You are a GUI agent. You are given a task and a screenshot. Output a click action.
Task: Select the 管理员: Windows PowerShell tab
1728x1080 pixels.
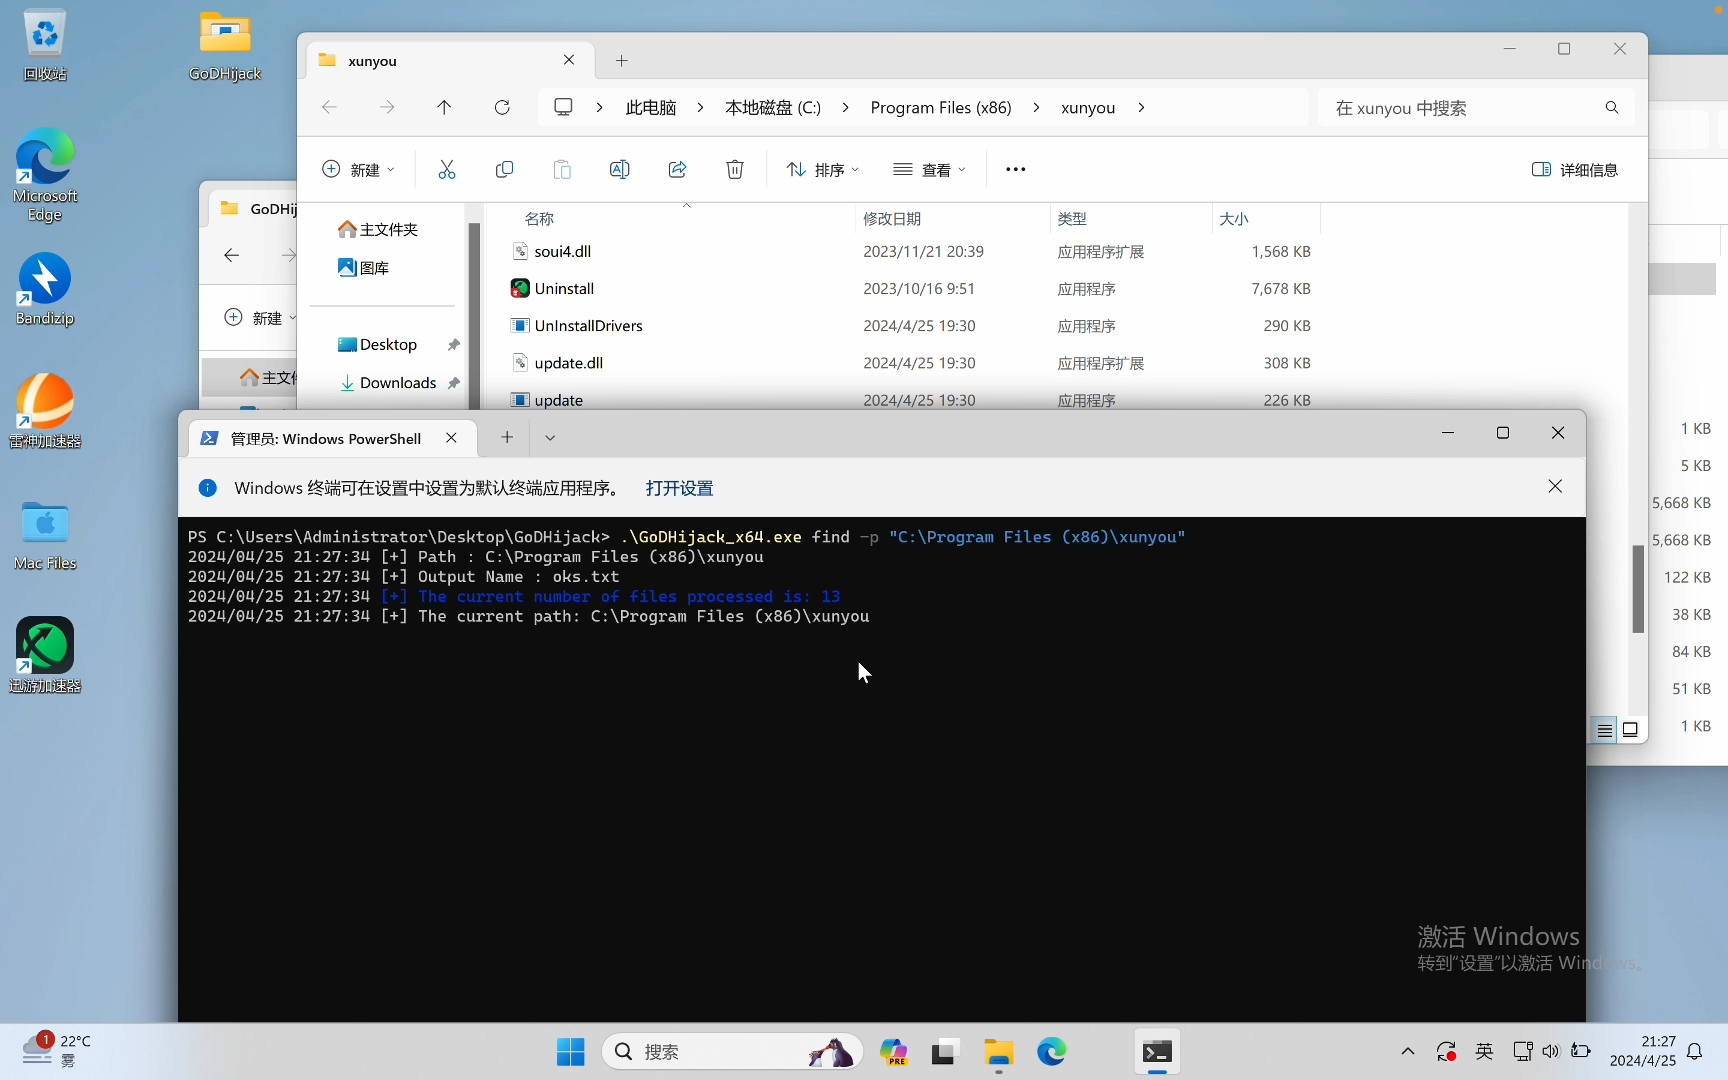tap(333, 438)
